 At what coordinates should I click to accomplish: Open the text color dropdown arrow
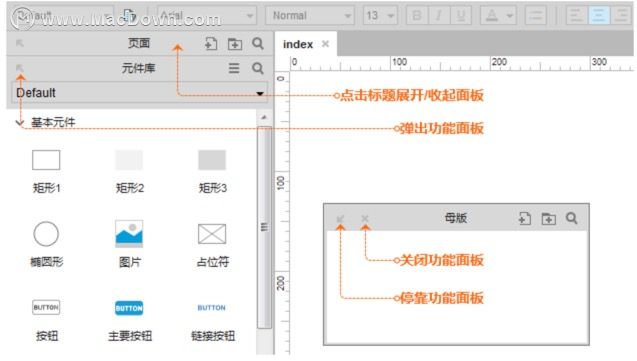click(x=509, y=16)
